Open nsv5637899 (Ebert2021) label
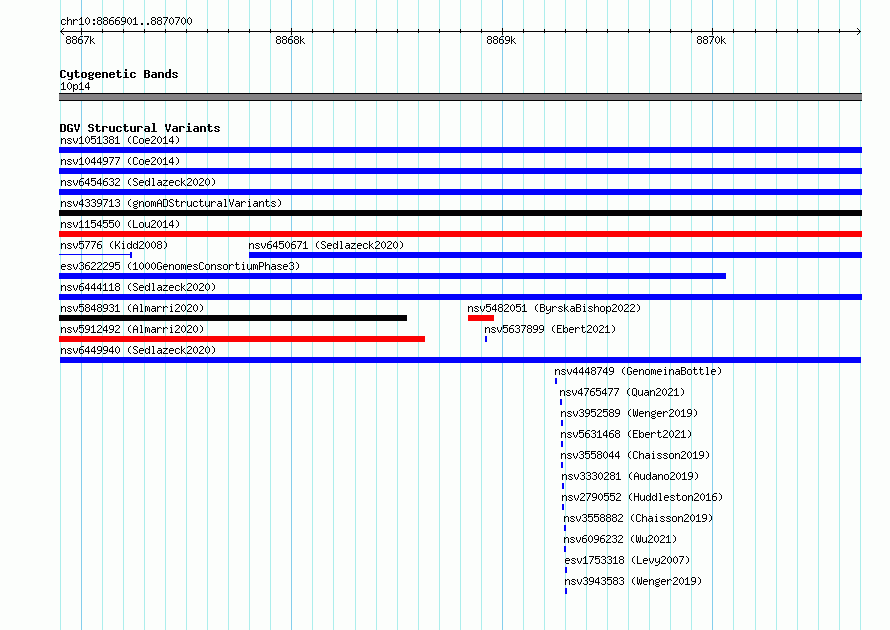 550,329
